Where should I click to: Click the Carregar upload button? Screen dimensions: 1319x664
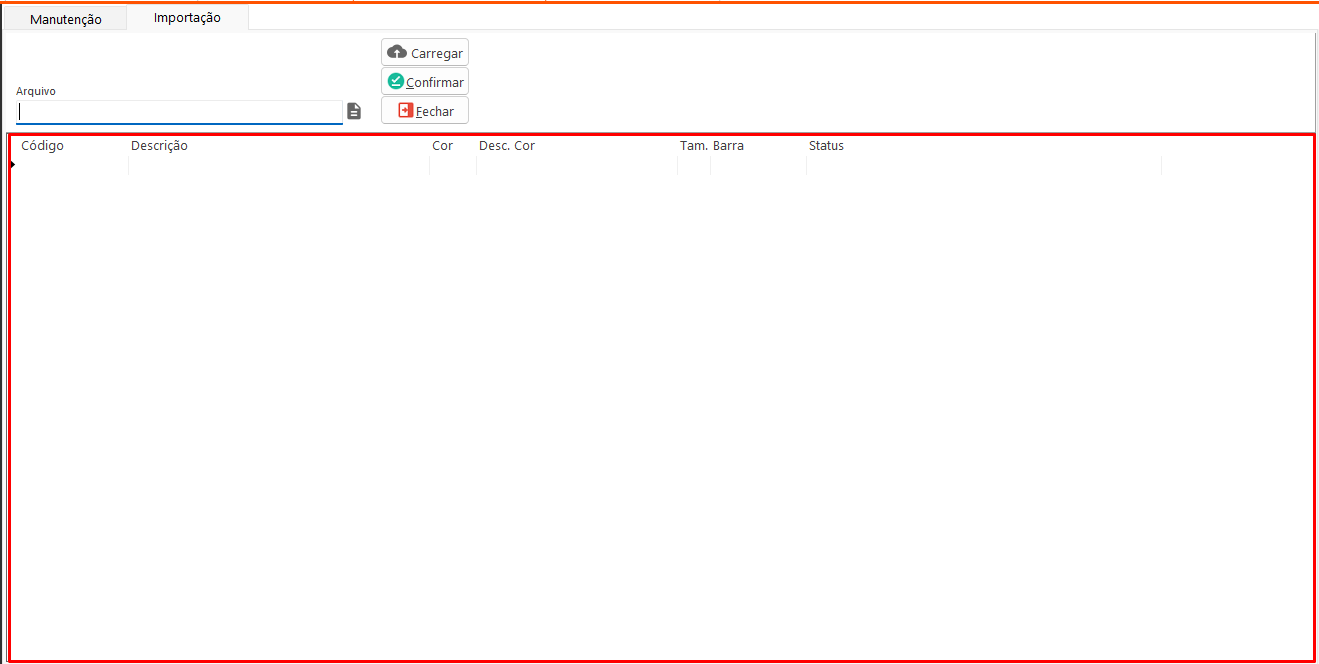(x=425, y=53)
